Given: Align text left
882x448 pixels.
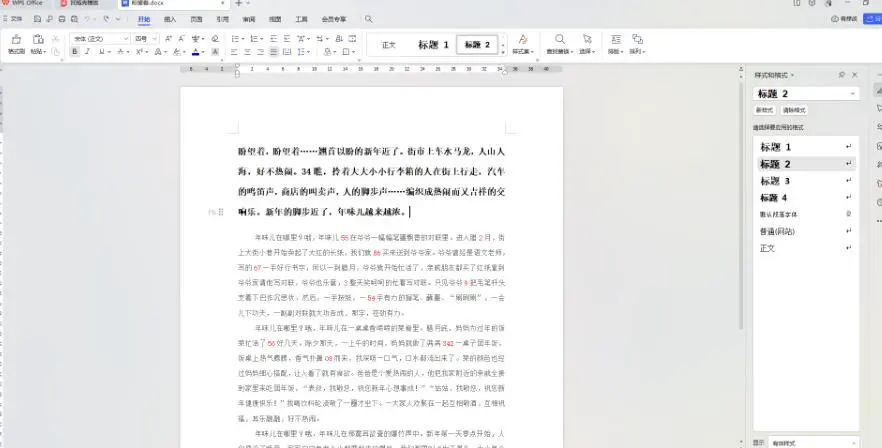Looking at the screenshot, I should coord(234,52).
